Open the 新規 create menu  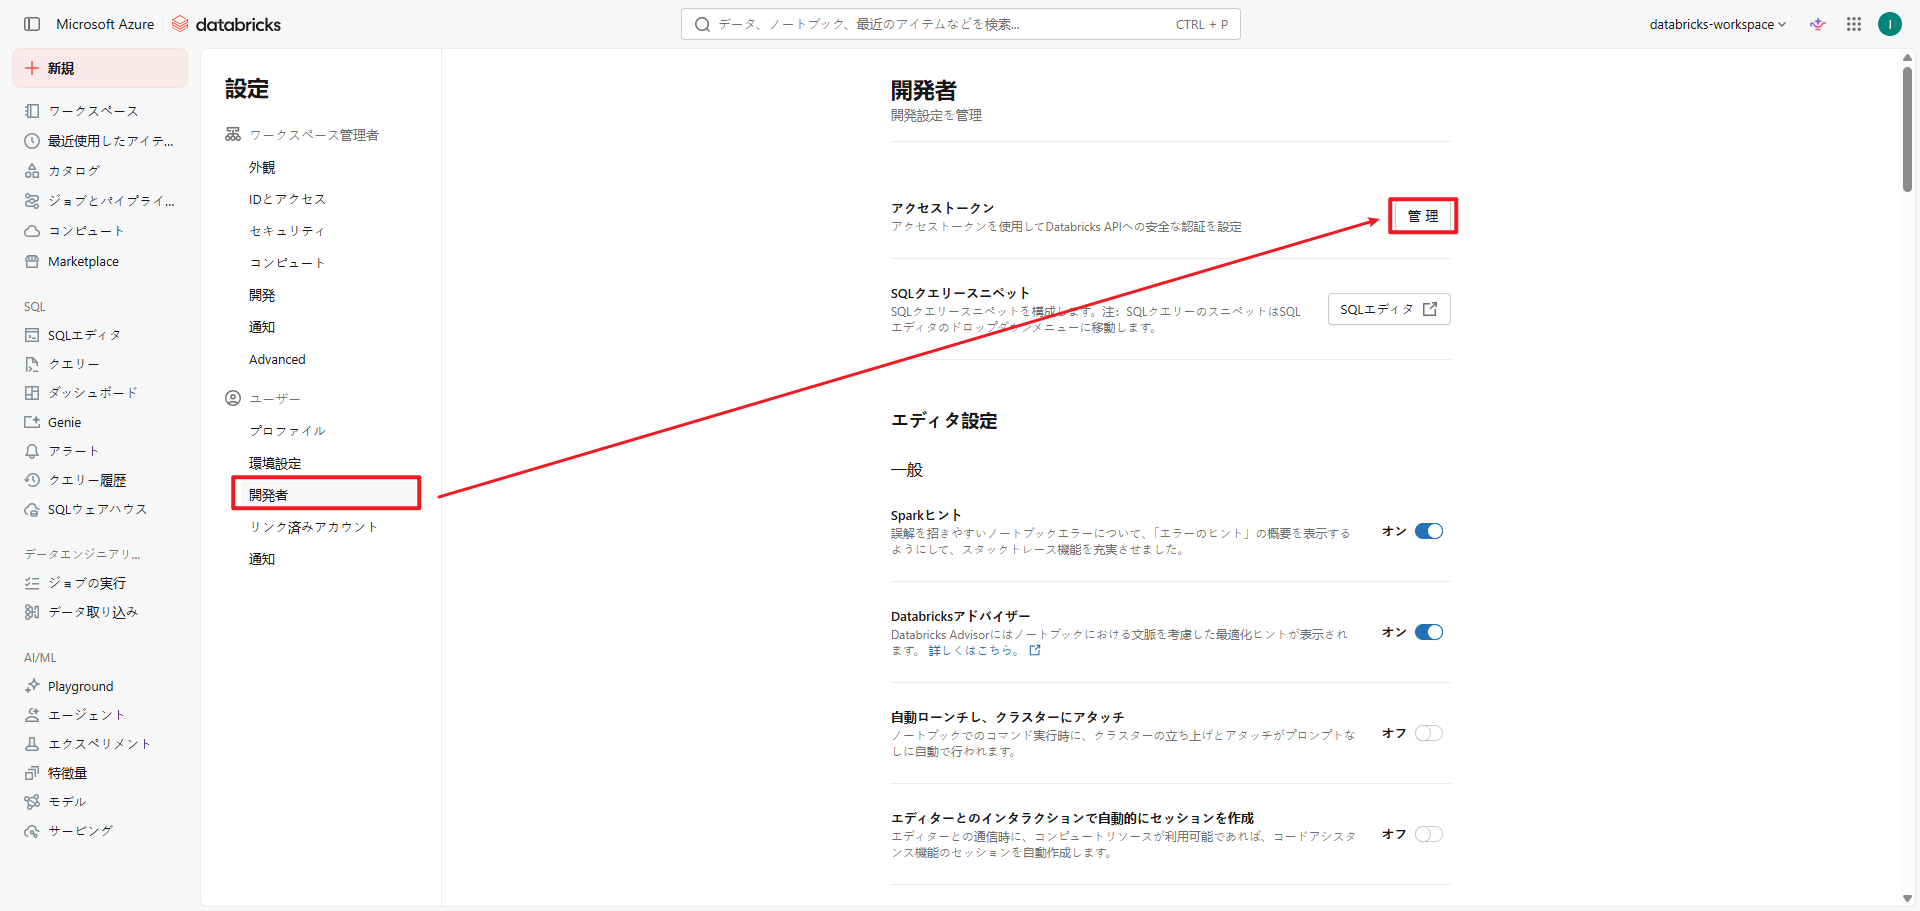point(99,68)
